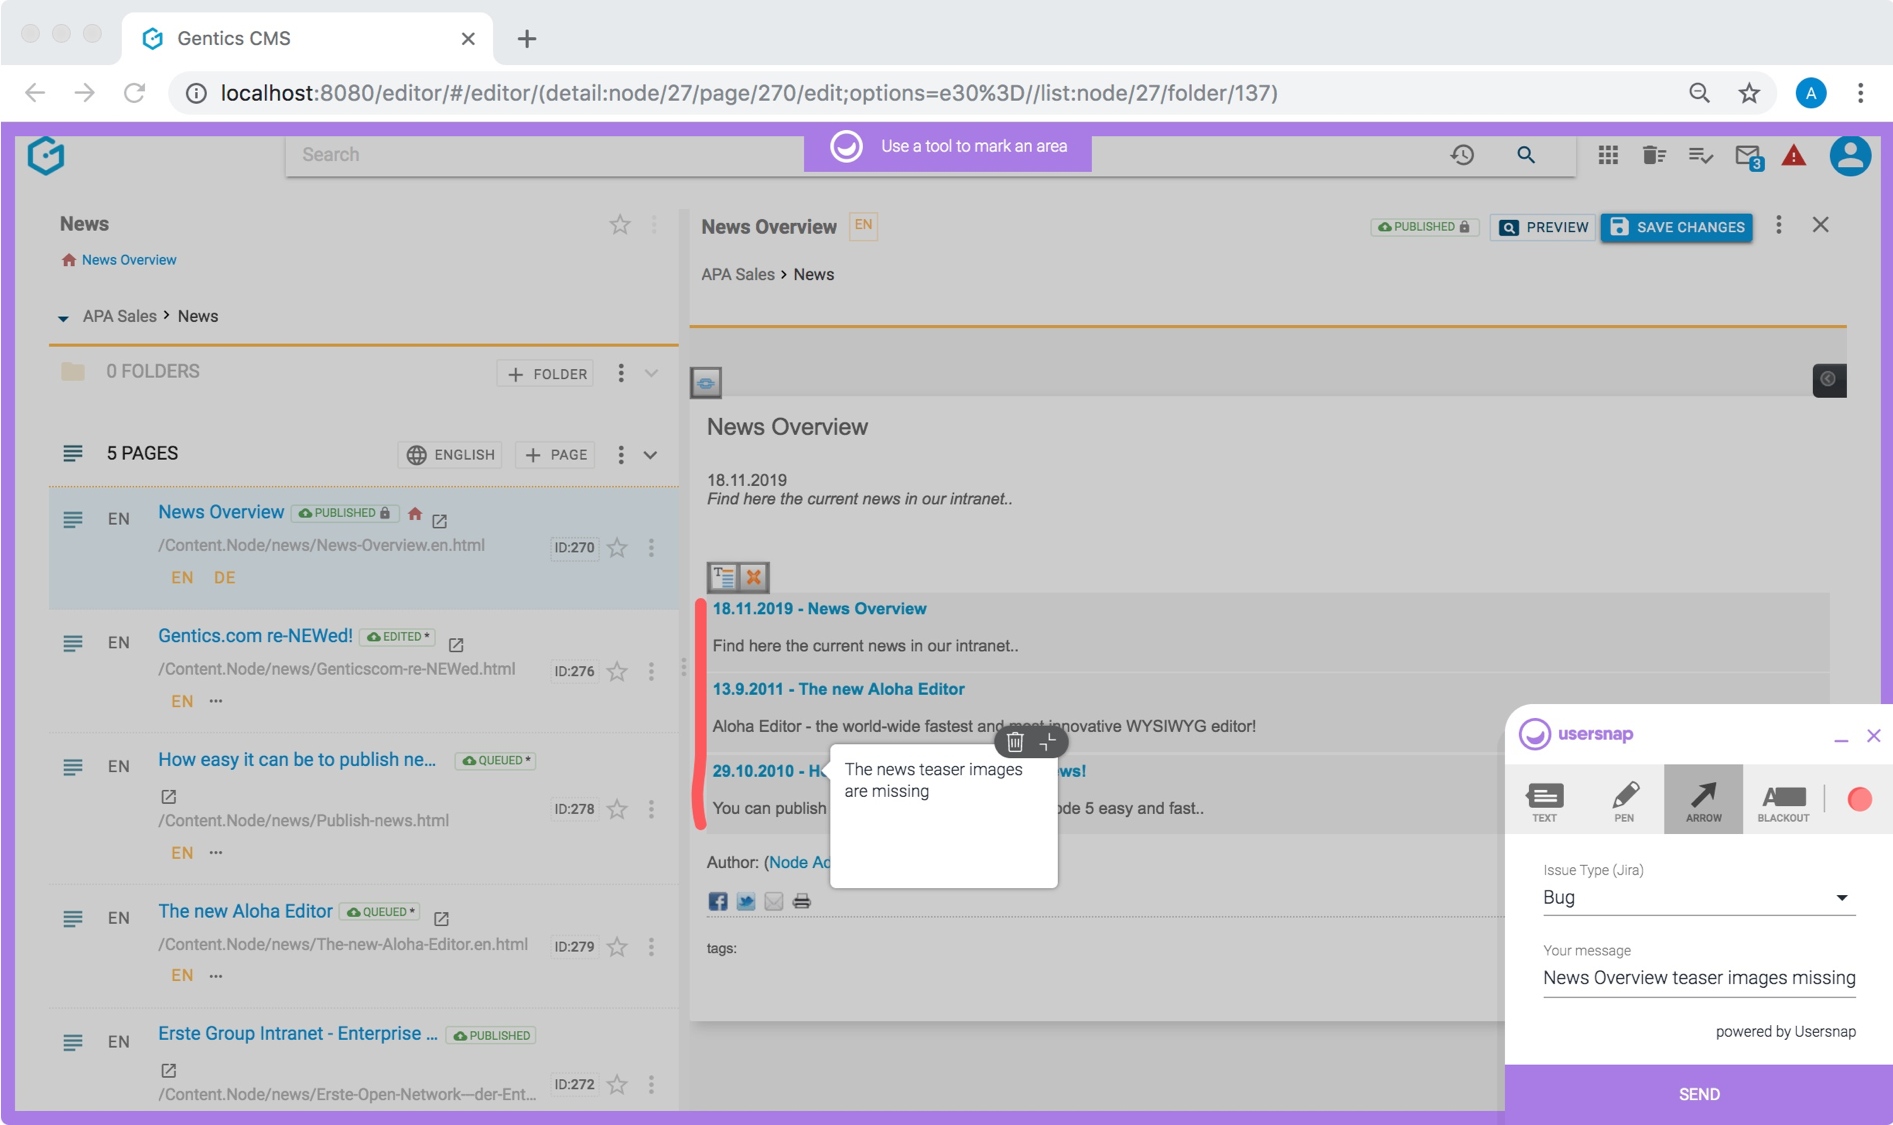Open the folders section three-dot menu
The image size is (1893, 1125).
[621, 373]
